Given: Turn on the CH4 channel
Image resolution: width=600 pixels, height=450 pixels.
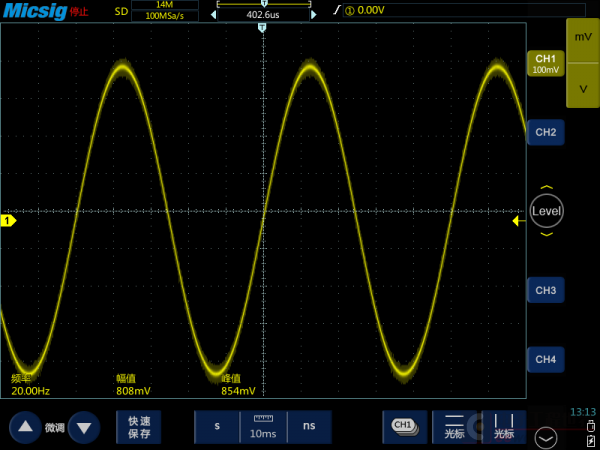Looking at the screenshot, I should tap(546, 359).
